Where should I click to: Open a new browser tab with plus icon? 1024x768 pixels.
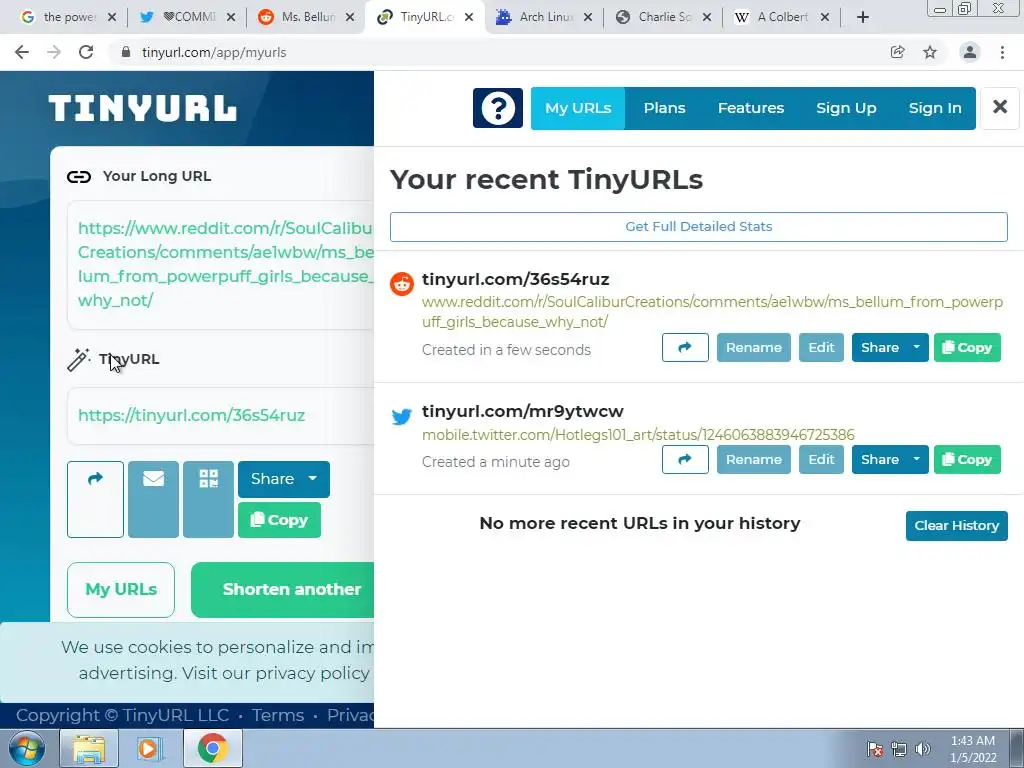click(863, 17)
